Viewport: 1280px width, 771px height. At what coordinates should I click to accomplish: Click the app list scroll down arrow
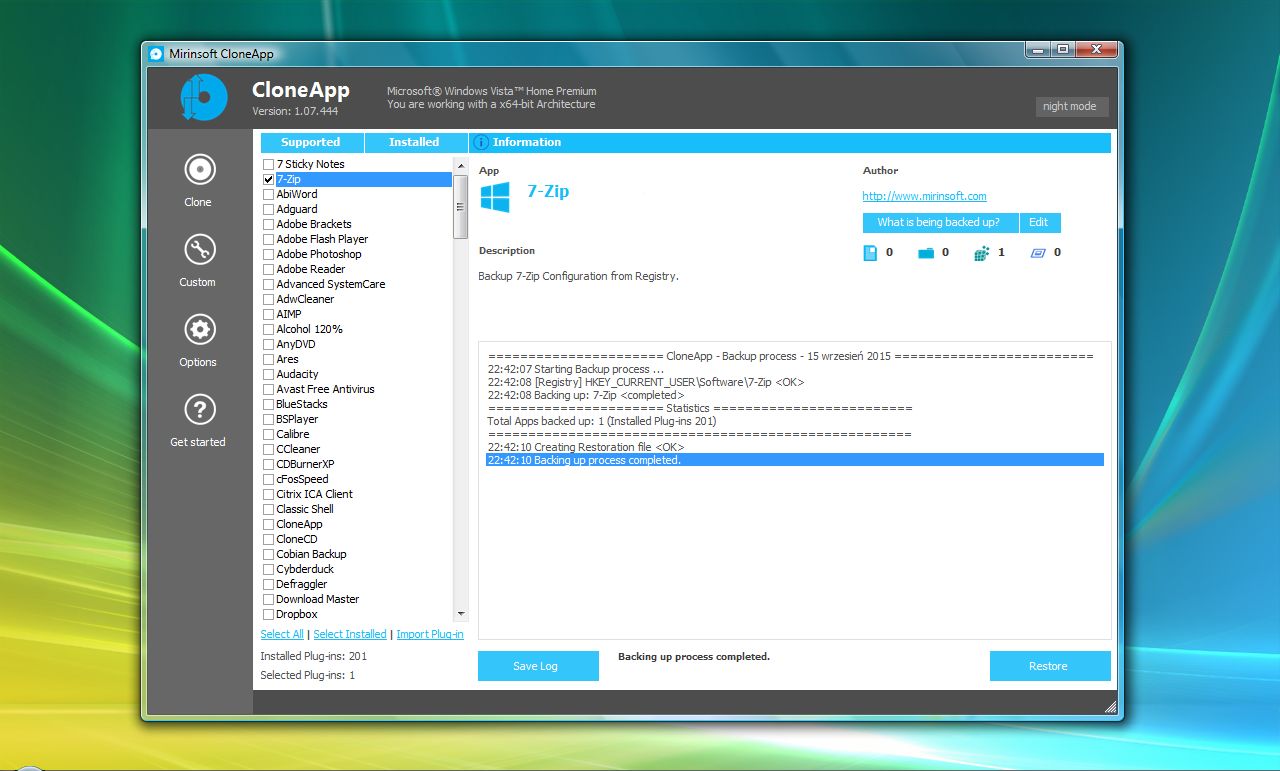click(x=461, y=613)
